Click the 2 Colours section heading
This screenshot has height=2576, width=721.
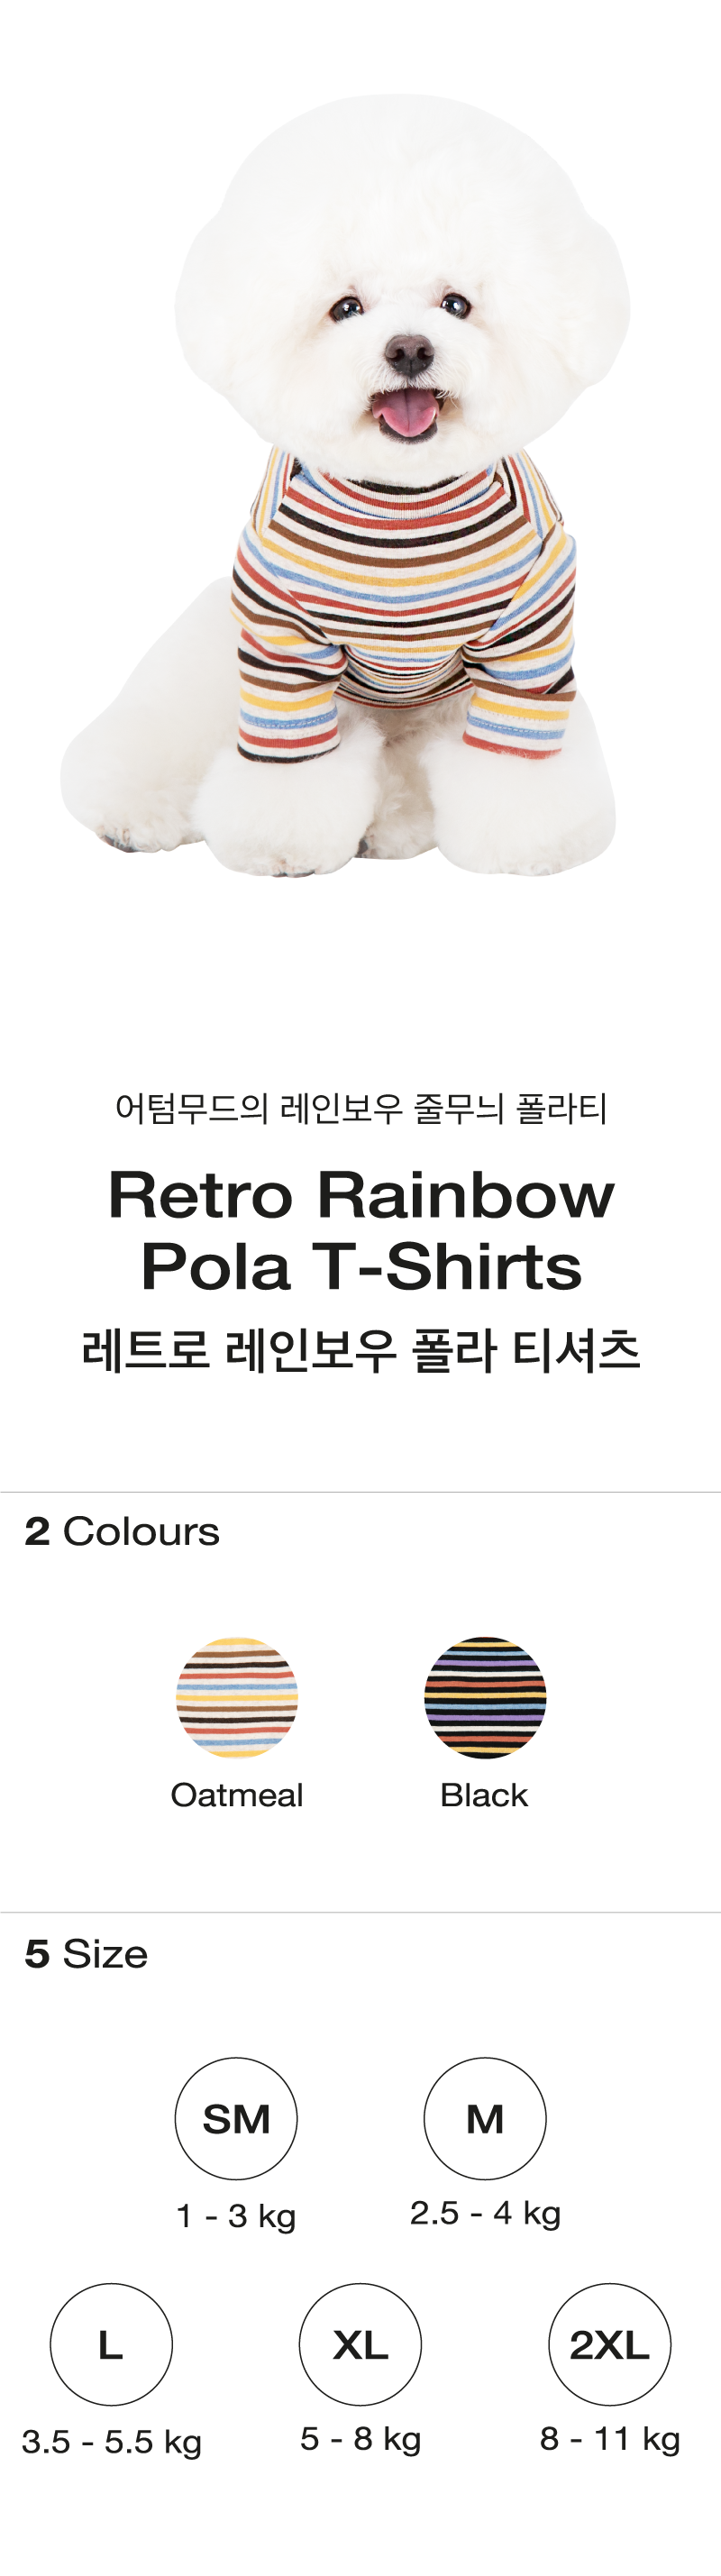(122, 1531)
